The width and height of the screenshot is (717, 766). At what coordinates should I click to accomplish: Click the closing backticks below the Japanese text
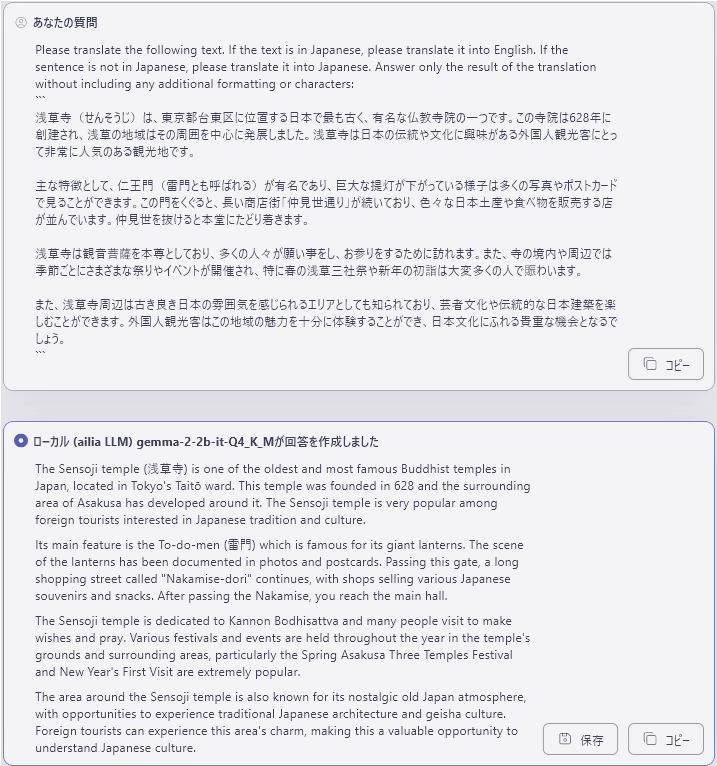(x=41, y=352)
